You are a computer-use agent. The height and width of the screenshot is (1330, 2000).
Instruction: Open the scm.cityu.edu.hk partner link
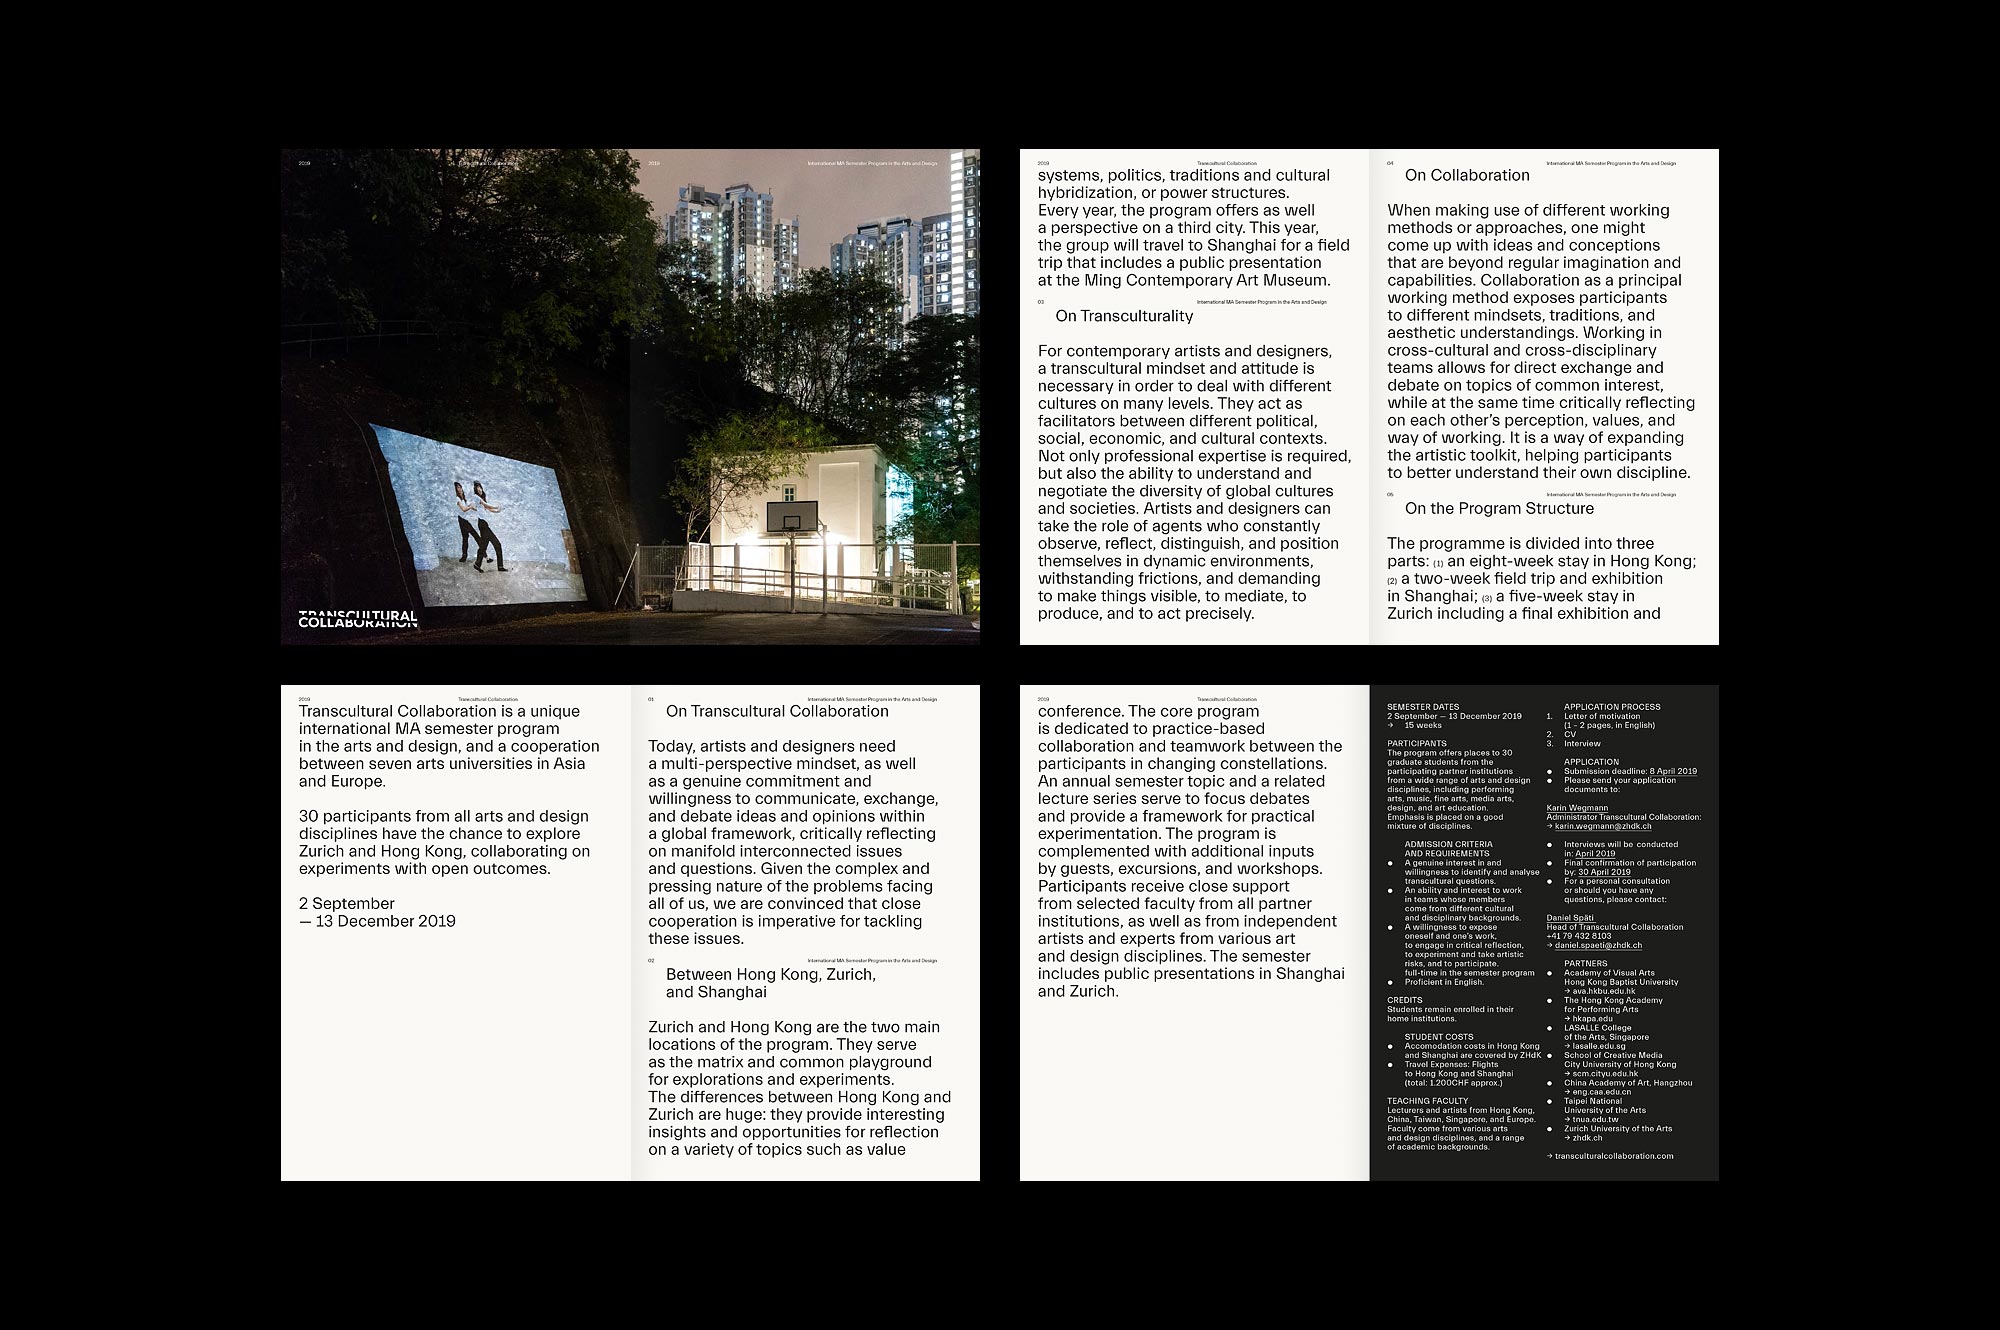click(x=1605, y=1073)
